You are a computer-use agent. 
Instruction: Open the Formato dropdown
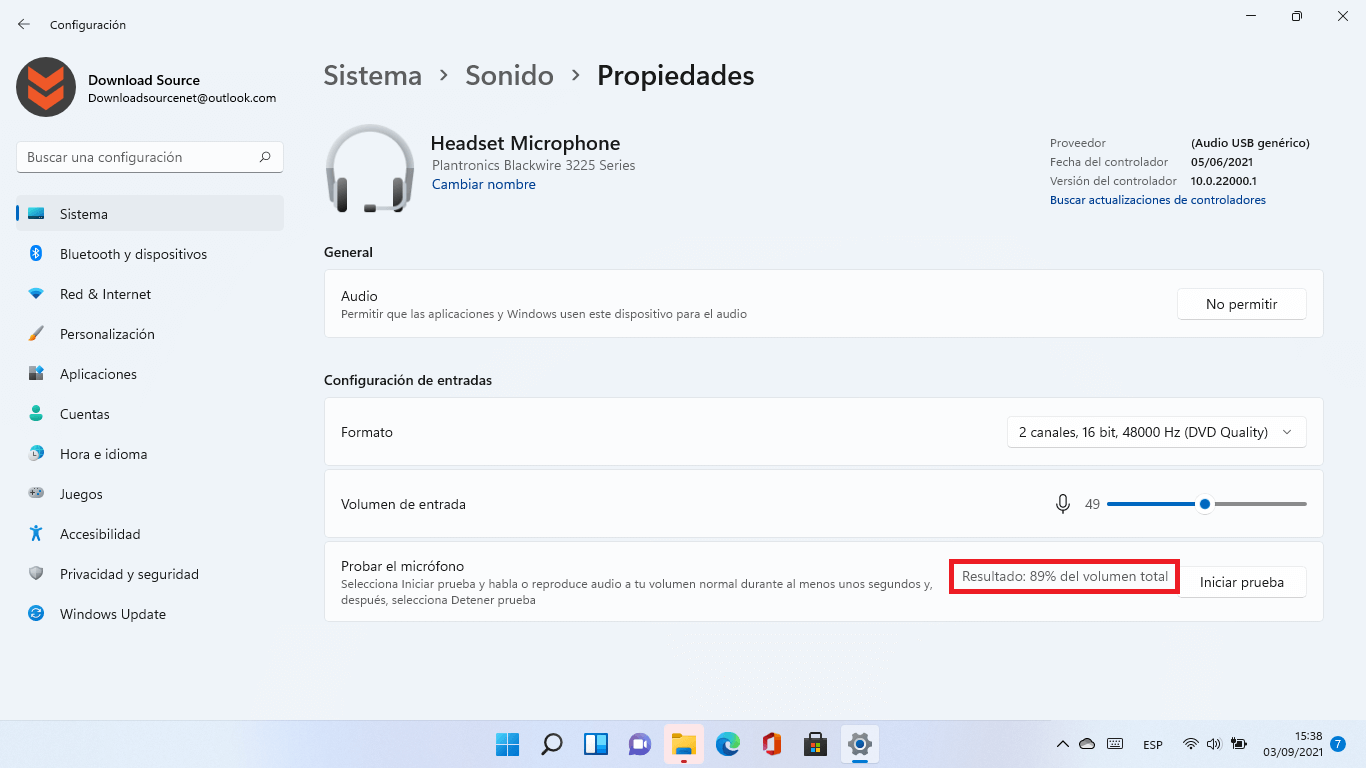point(1156,432)
